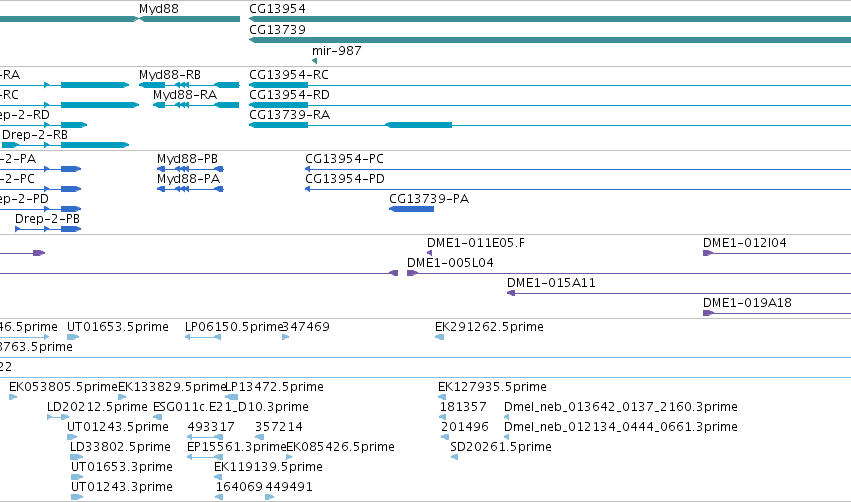Viewport: 851px width, 502px height.
Task: Click transcript CG13954-RD label
Action: (289, 94)
